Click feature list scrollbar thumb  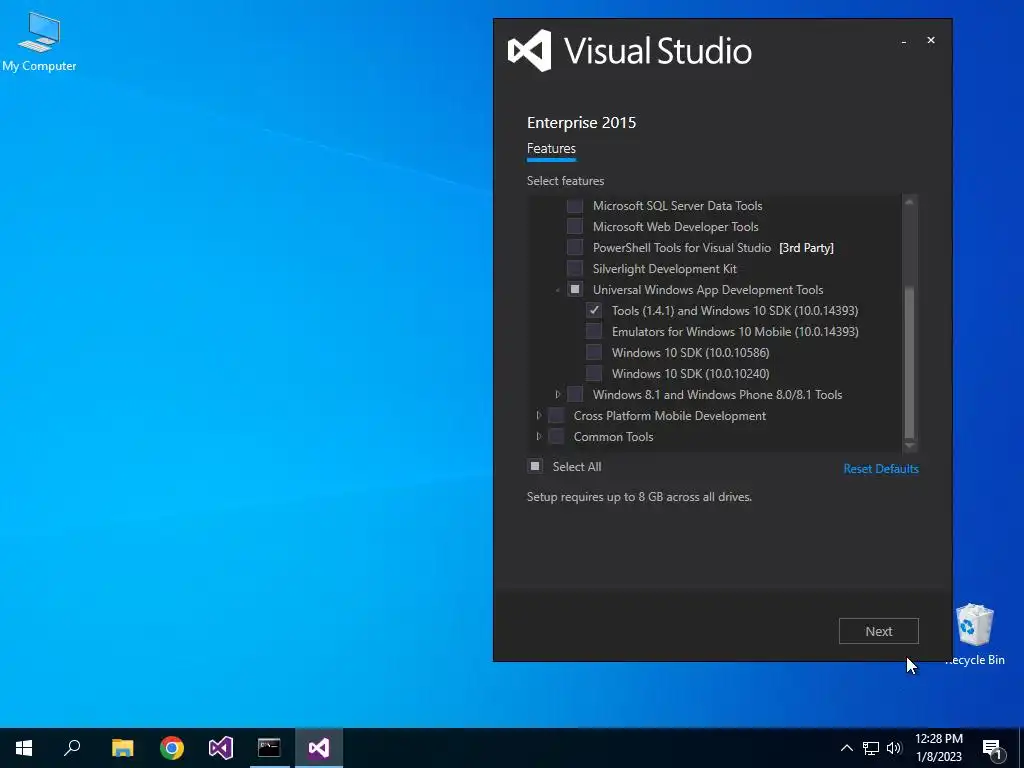(909, 362)
